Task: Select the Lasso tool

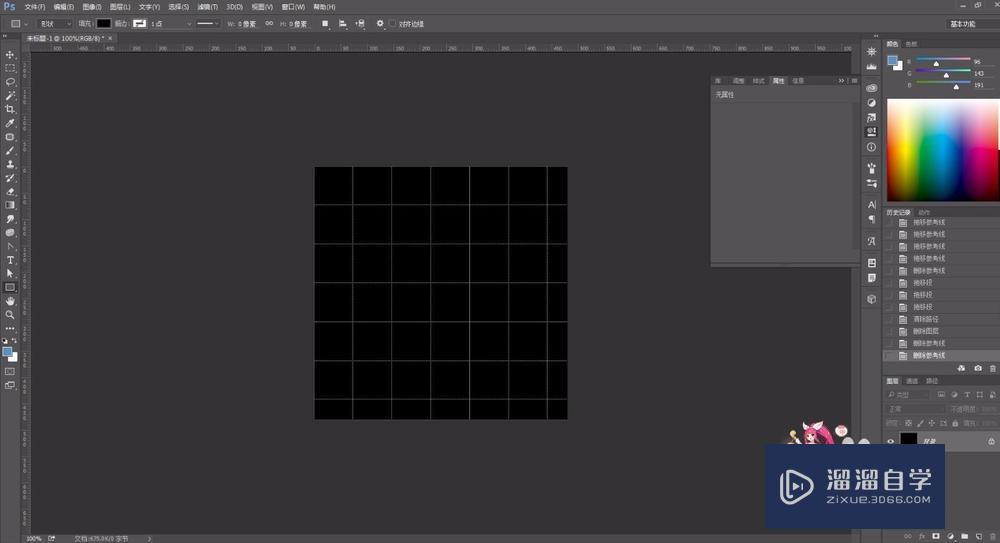Action: pyautogui.click(x=10, y=82)
